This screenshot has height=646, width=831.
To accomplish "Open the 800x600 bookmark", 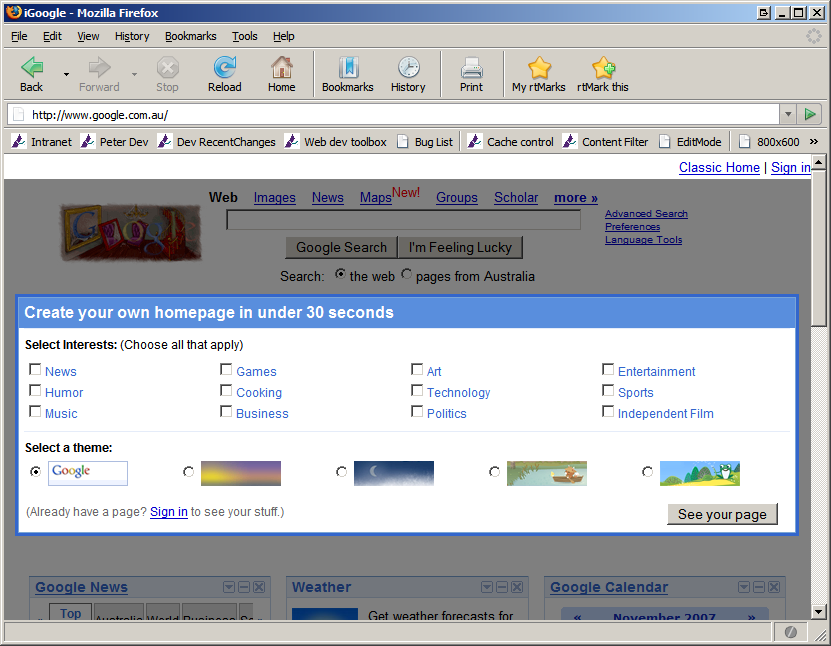I will (769, 141).
